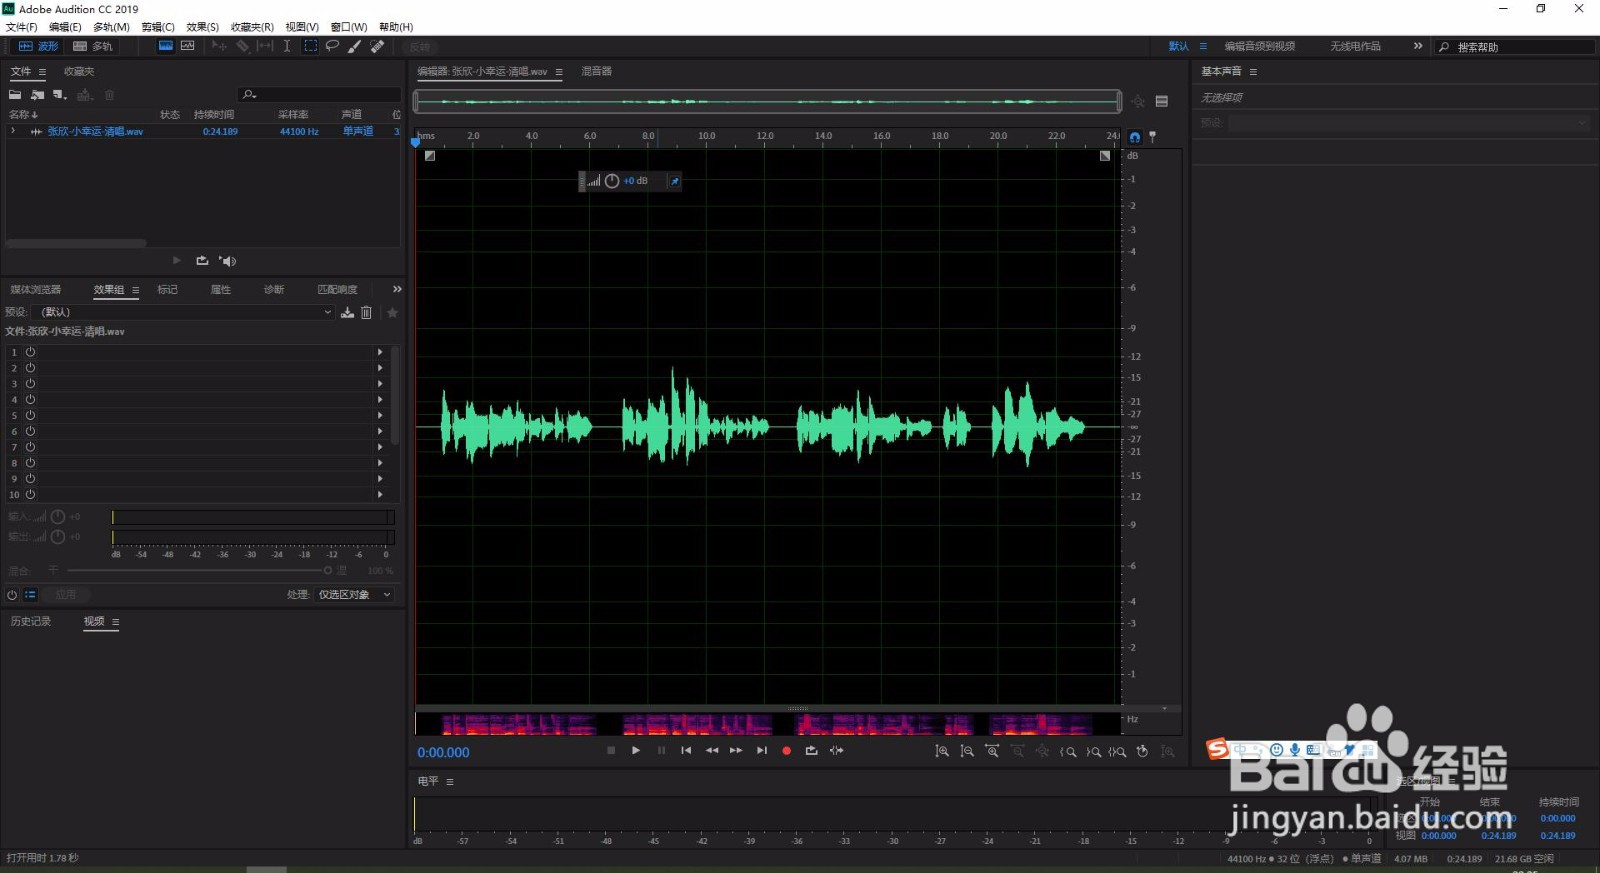Open effect list arrow for slot 3
The image size is (1600, 873).
tap(380, 384)
